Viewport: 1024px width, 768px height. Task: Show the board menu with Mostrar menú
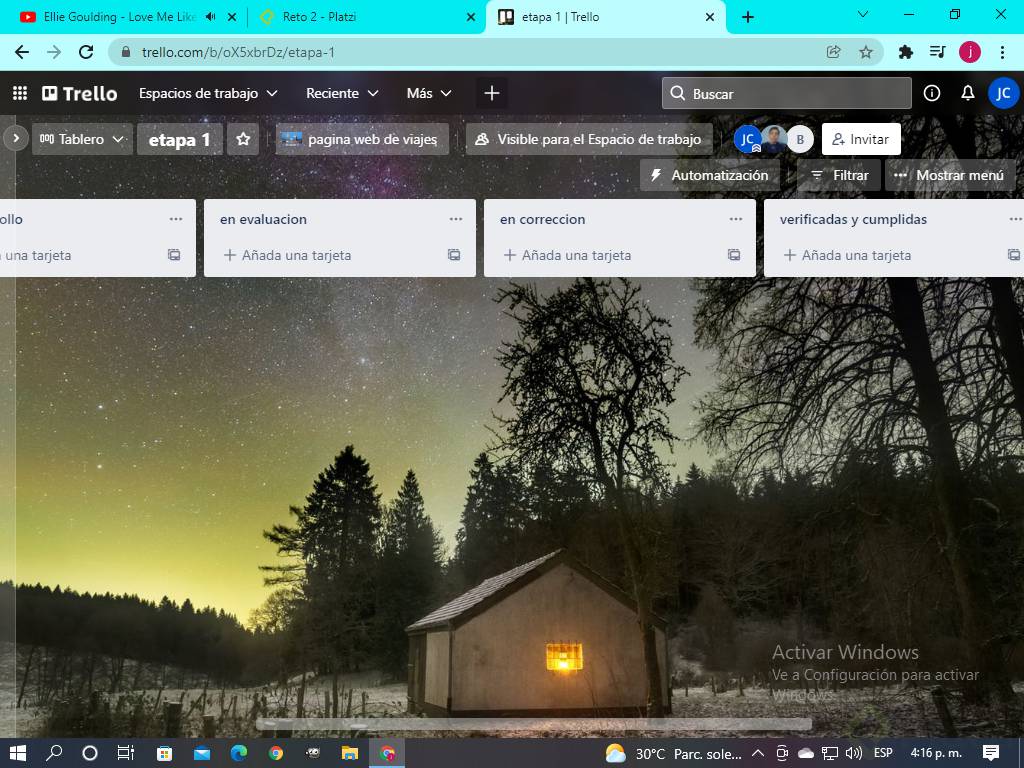[950, 175]
